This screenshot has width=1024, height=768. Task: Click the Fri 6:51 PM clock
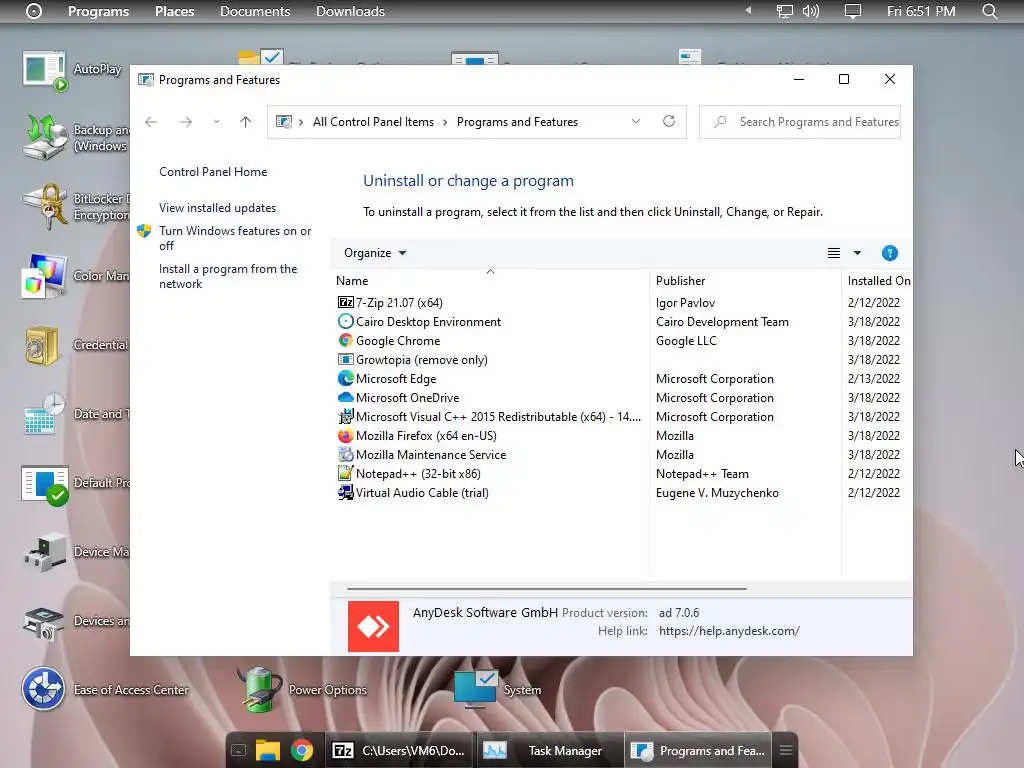[921, 11]
